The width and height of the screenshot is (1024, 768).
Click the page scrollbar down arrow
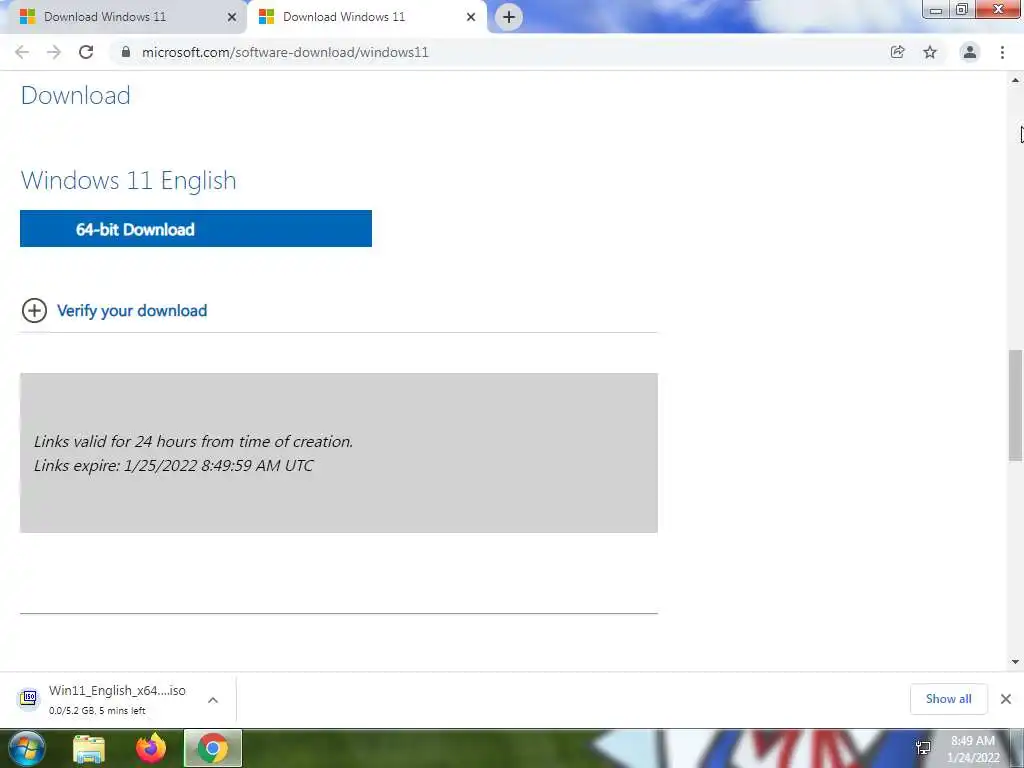tap(1015, 662)
